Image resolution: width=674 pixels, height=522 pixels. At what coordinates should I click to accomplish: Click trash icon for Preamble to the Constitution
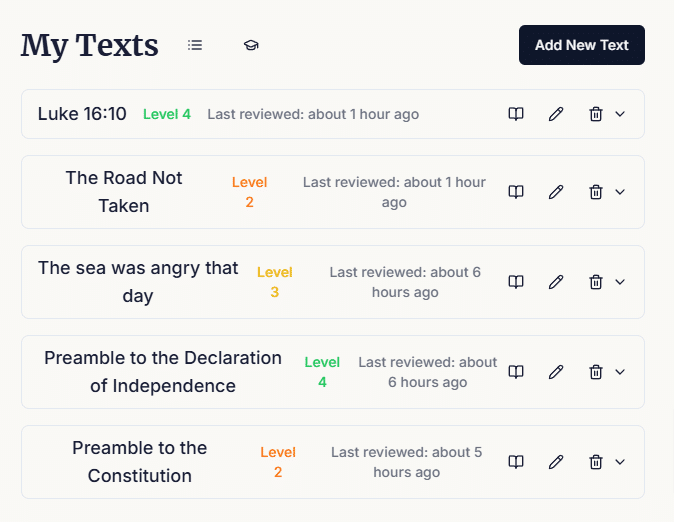coord(596,462)
